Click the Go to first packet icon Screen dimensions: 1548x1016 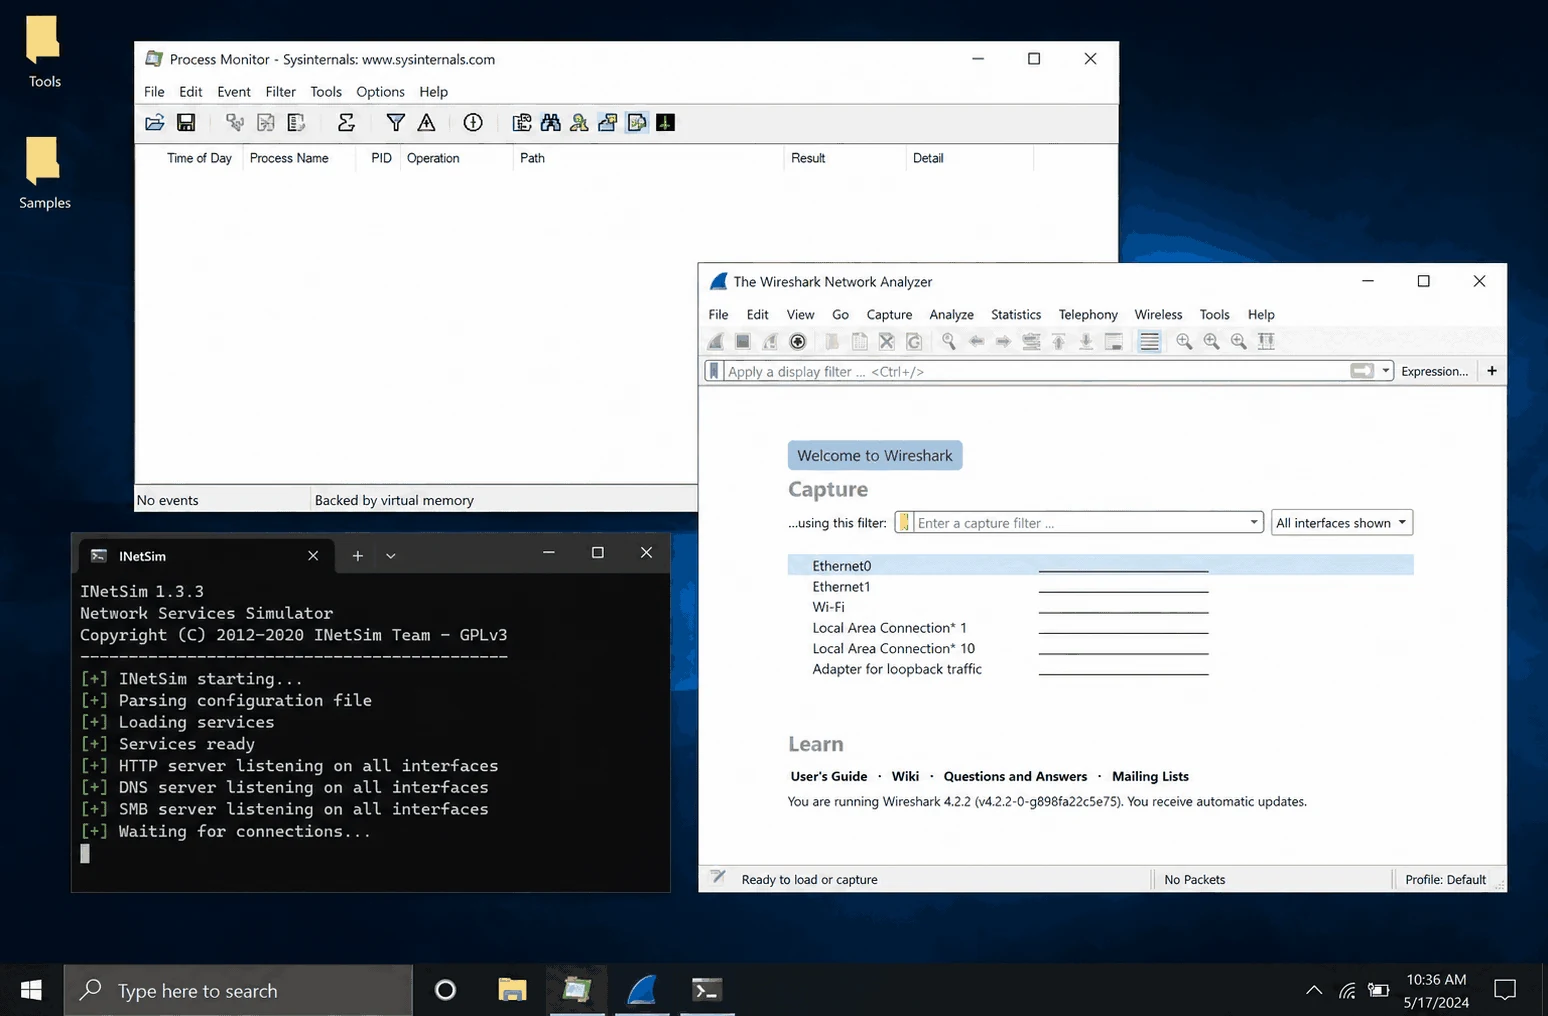click(x=1058, y=341)
